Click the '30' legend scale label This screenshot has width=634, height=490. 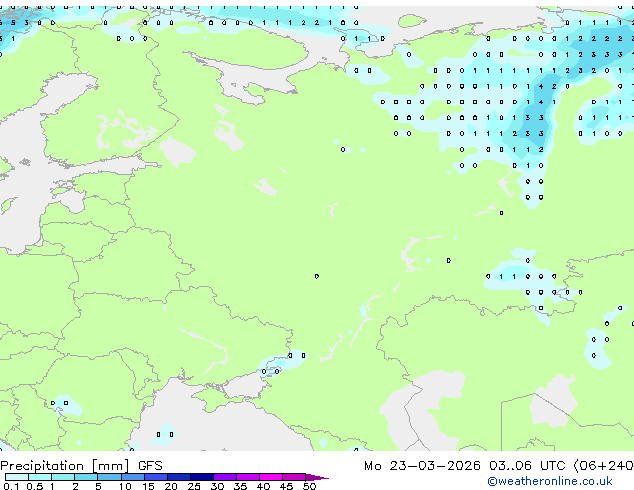pyautogui.click(x=218, y=486)
